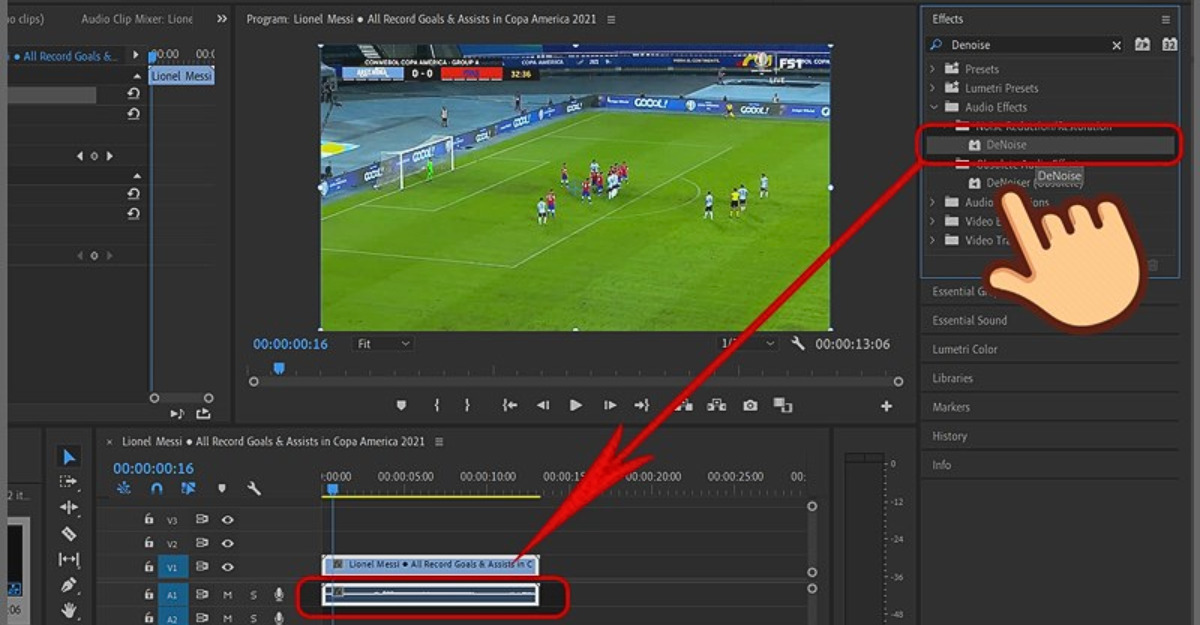Toggle V1 track targeting
This screenshot has width=1200, height=625.
pos(173,567)
